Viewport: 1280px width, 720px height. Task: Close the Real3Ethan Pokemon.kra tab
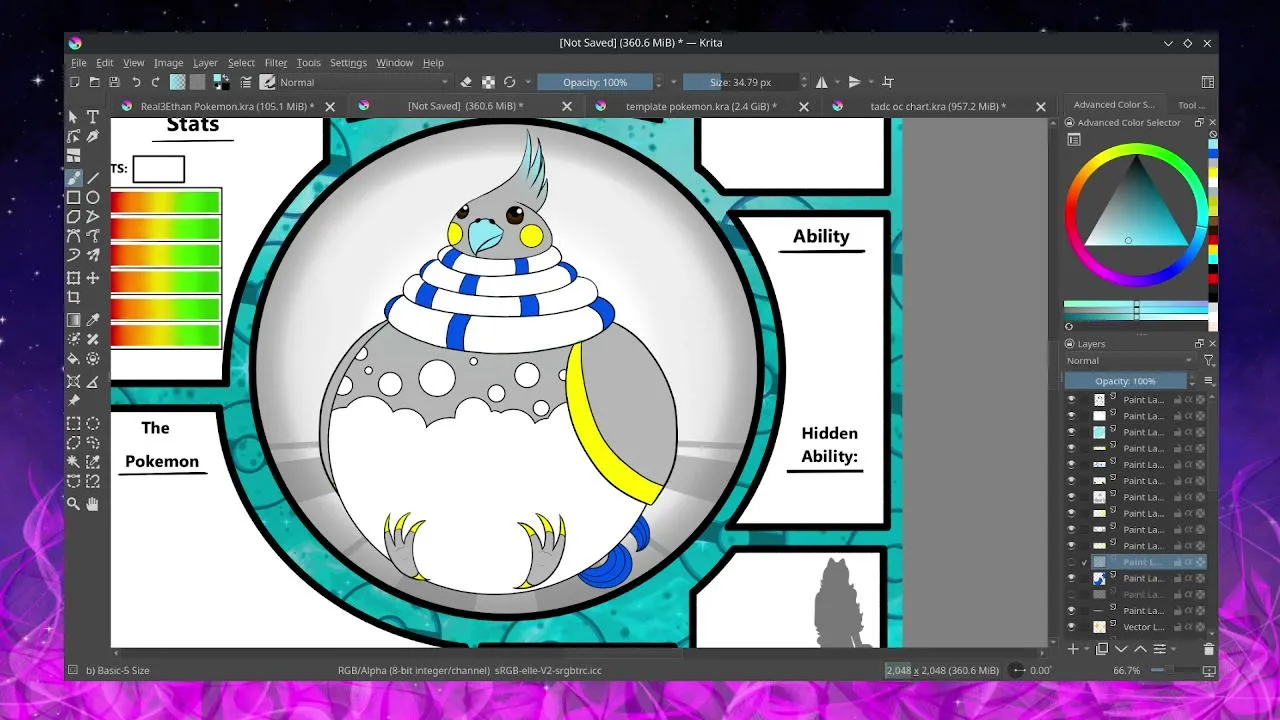click(x=330, y=106)
